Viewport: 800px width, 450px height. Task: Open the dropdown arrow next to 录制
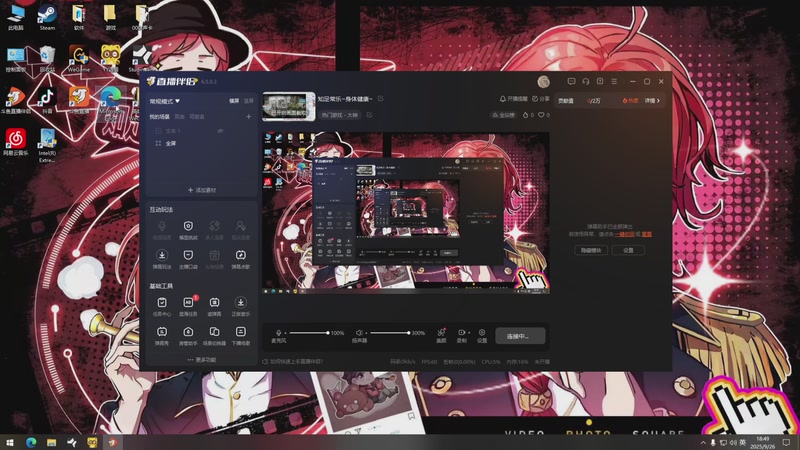coord(469,333)
